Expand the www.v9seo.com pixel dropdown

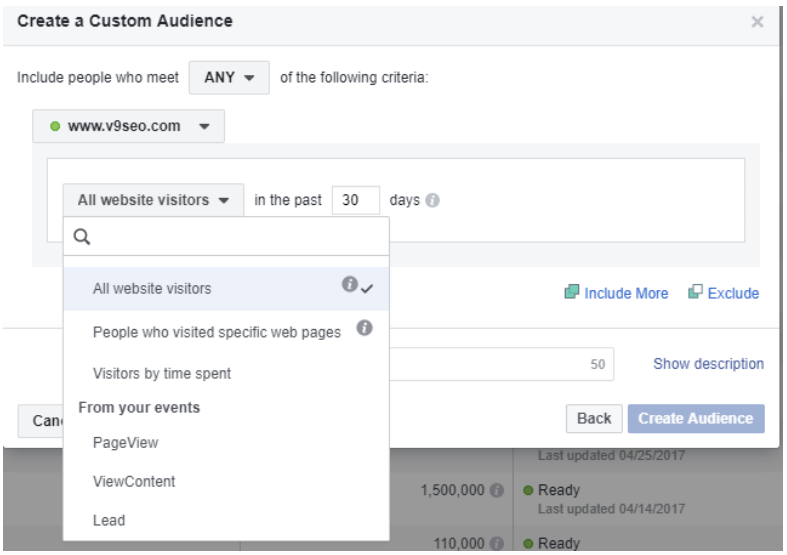point(128,127)
